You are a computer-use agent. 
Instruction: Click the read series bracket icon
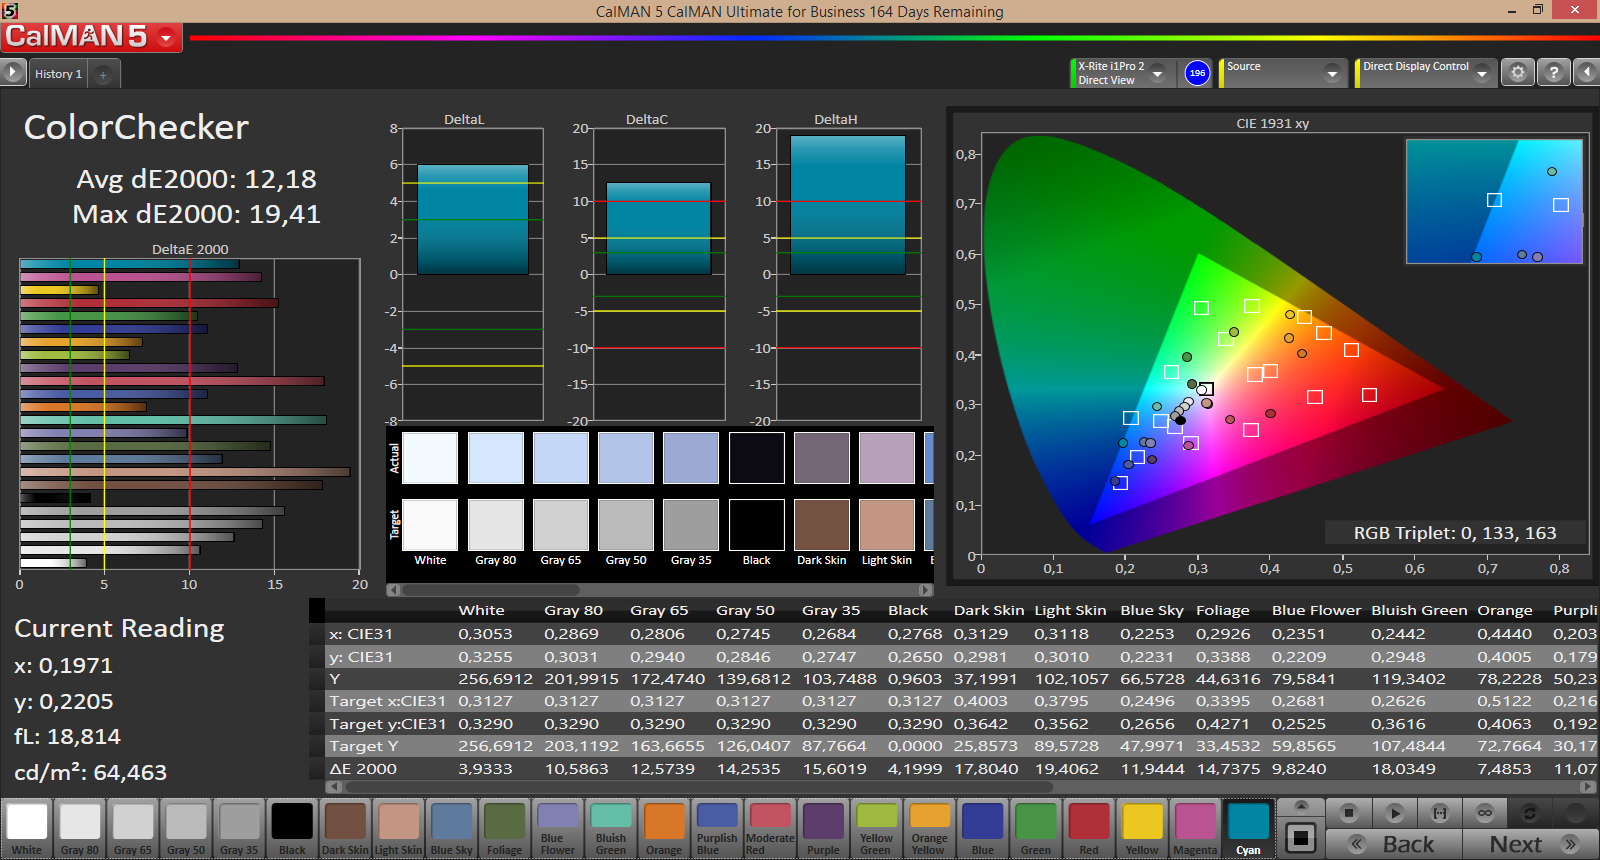coord(1439,813)
